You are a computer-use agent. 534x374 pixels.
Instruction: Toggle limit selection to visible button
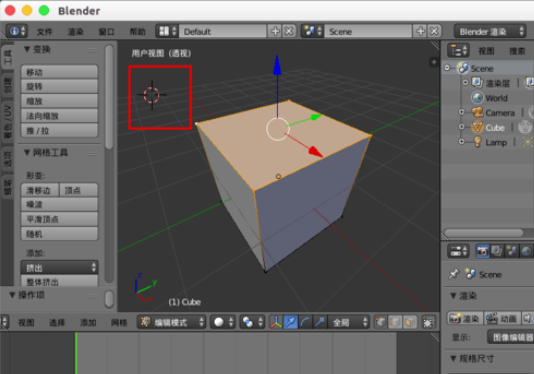pos(428,322)
